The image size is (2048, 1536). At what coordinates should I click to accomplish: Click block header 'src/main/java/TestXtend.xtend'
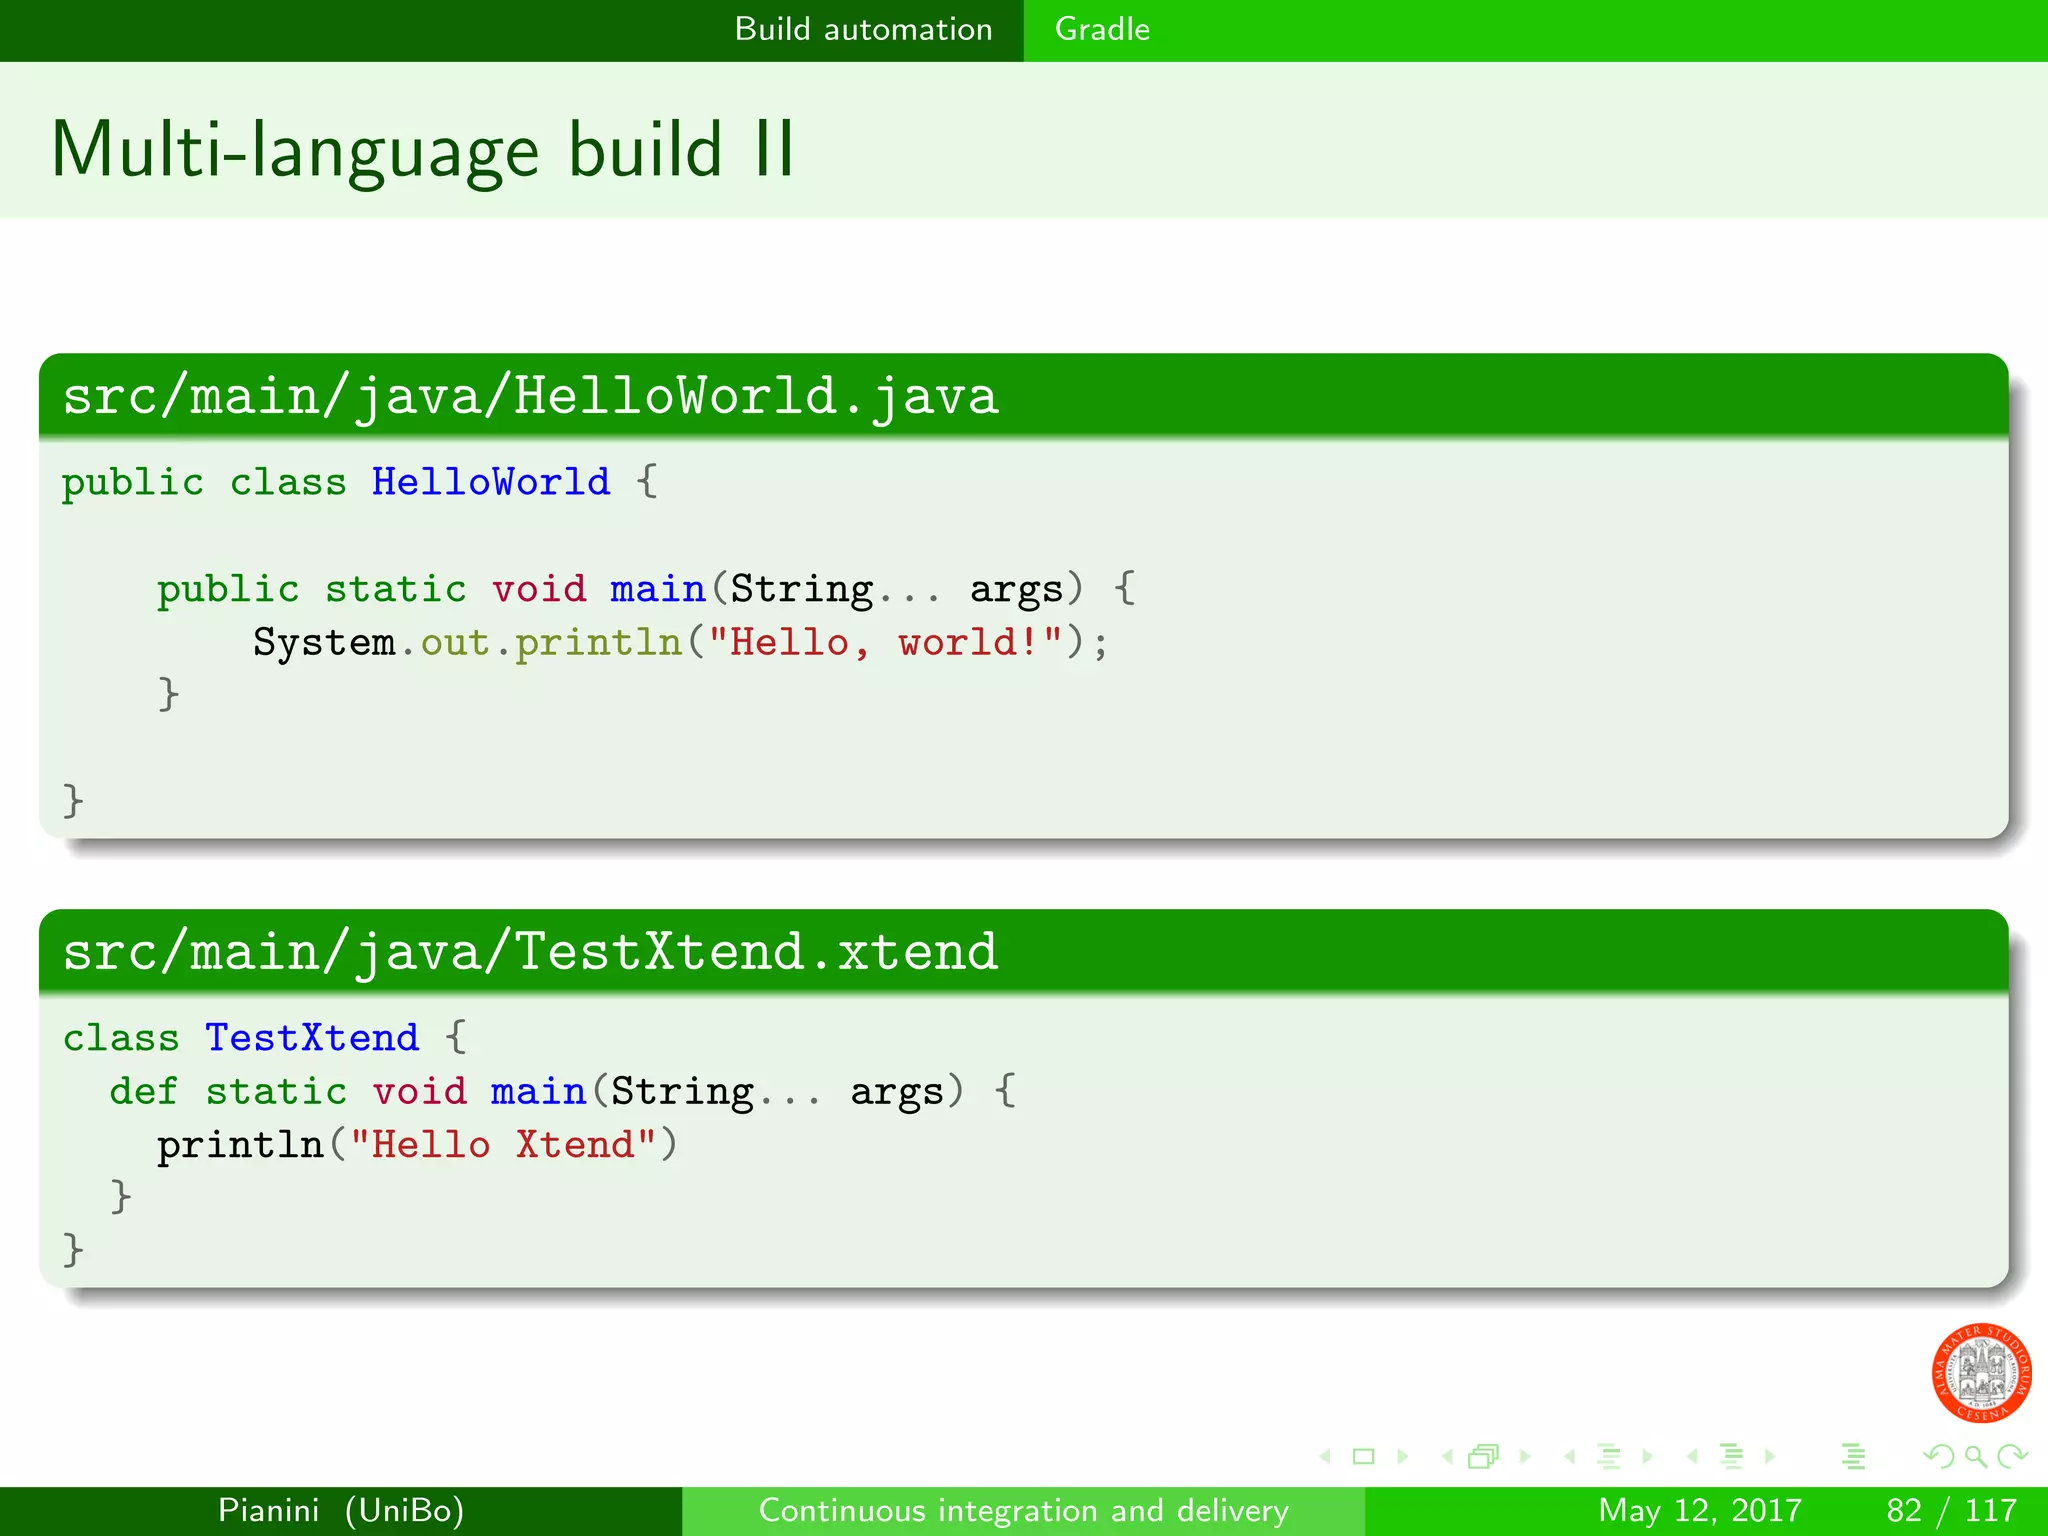point(530,952)
